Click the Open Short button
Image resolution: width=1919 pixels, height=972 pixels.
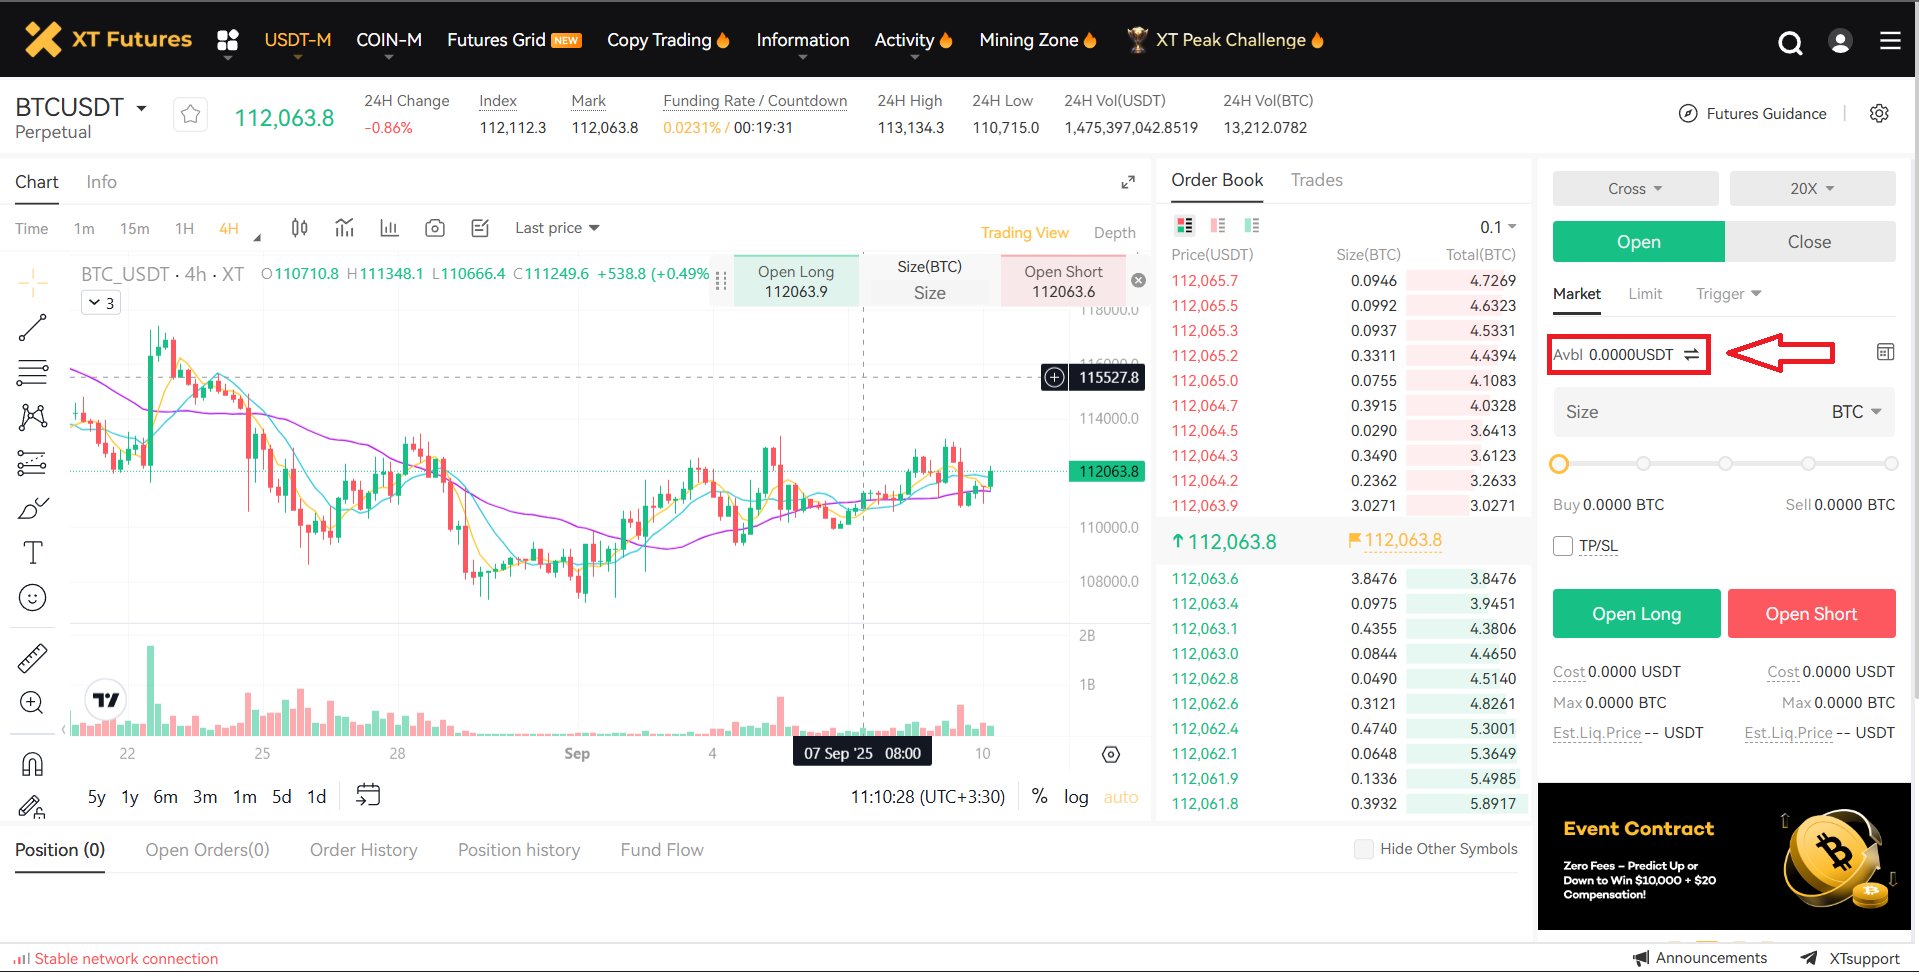tap(1811, 614)
